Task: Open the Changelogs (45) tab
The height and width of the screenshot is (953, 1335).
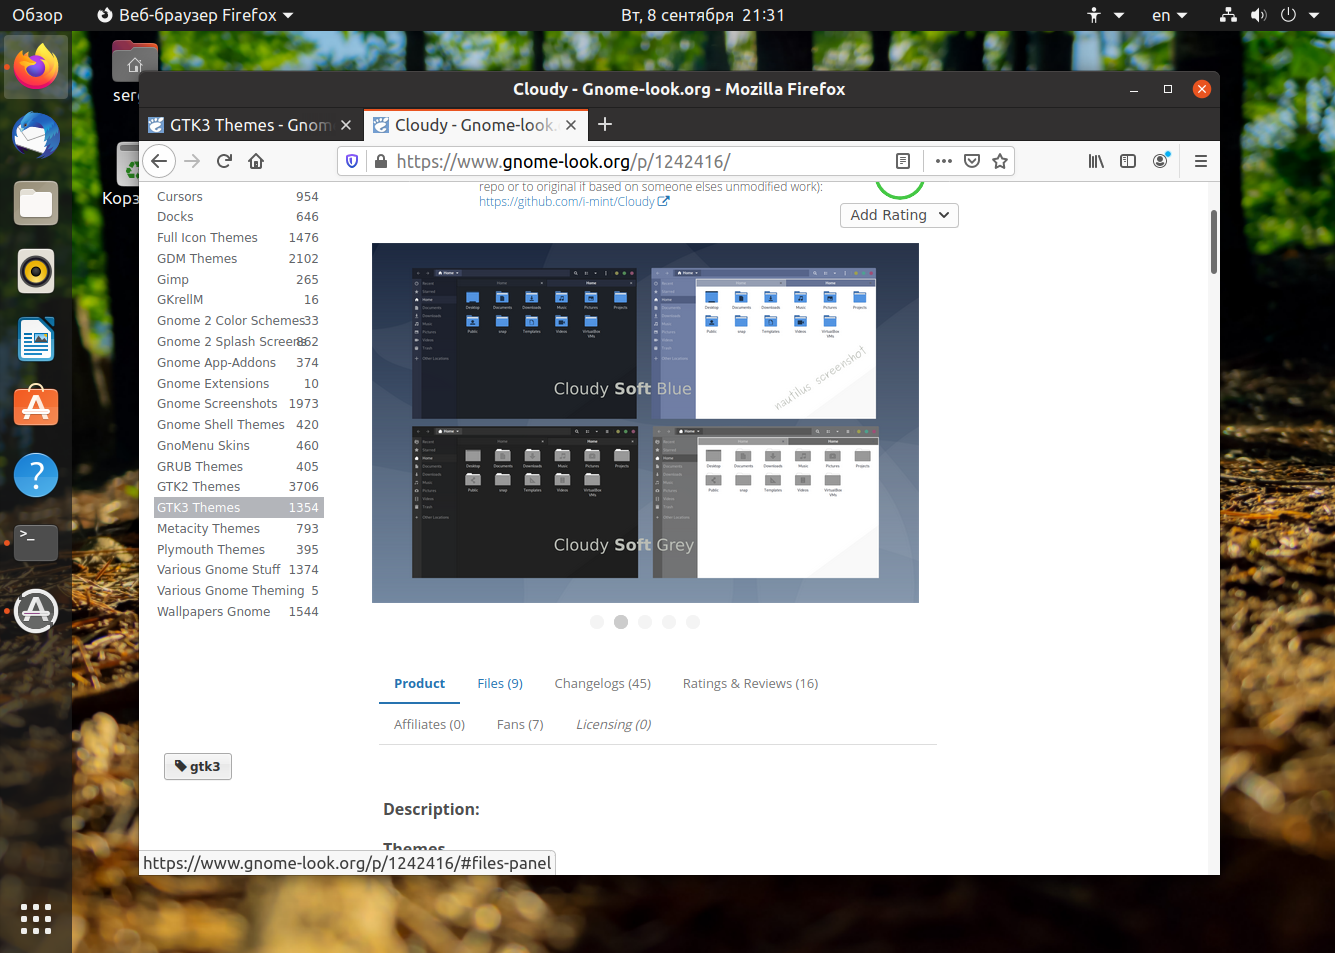Action: point(603,684)
